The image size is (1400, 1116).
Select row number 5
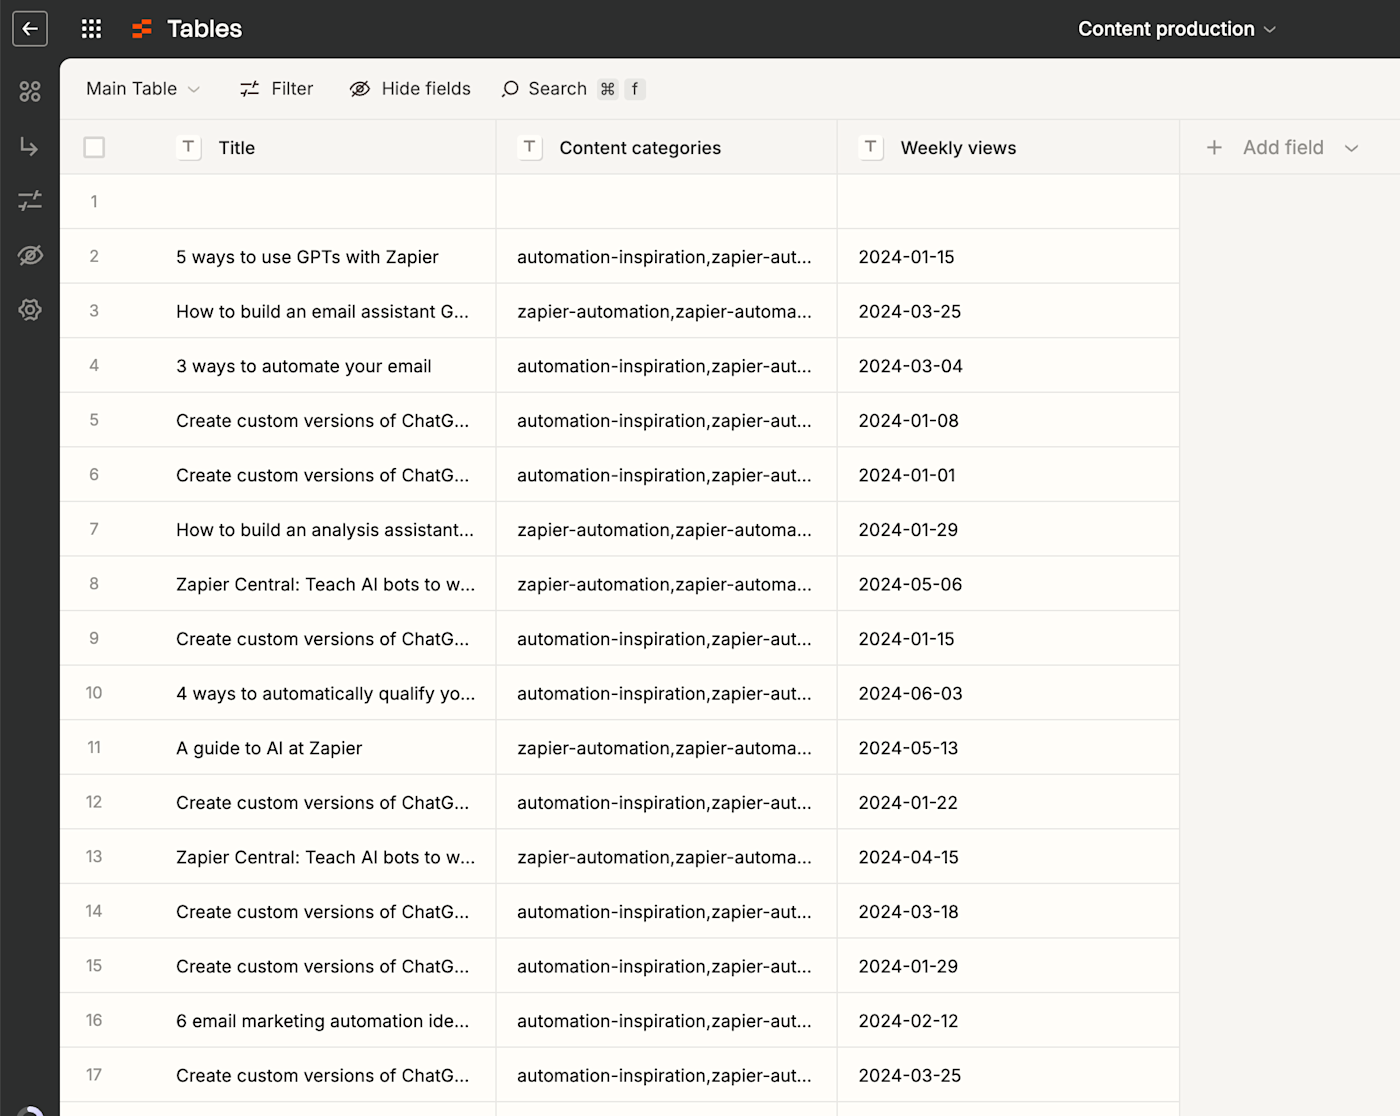[x=94, y=420]
